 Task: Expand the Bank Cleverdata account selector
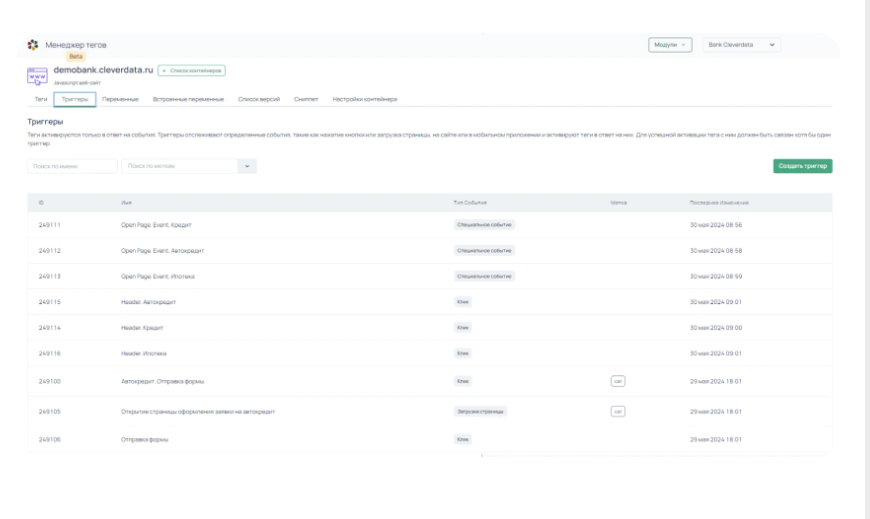(x=742, y=45)
